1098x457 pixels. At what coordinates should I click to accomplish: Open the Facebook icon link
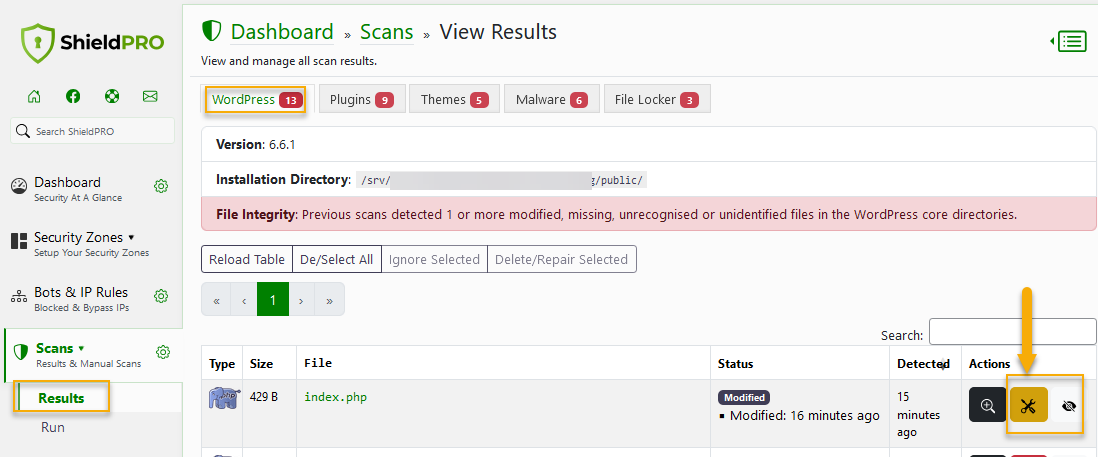tap(73, 97)
